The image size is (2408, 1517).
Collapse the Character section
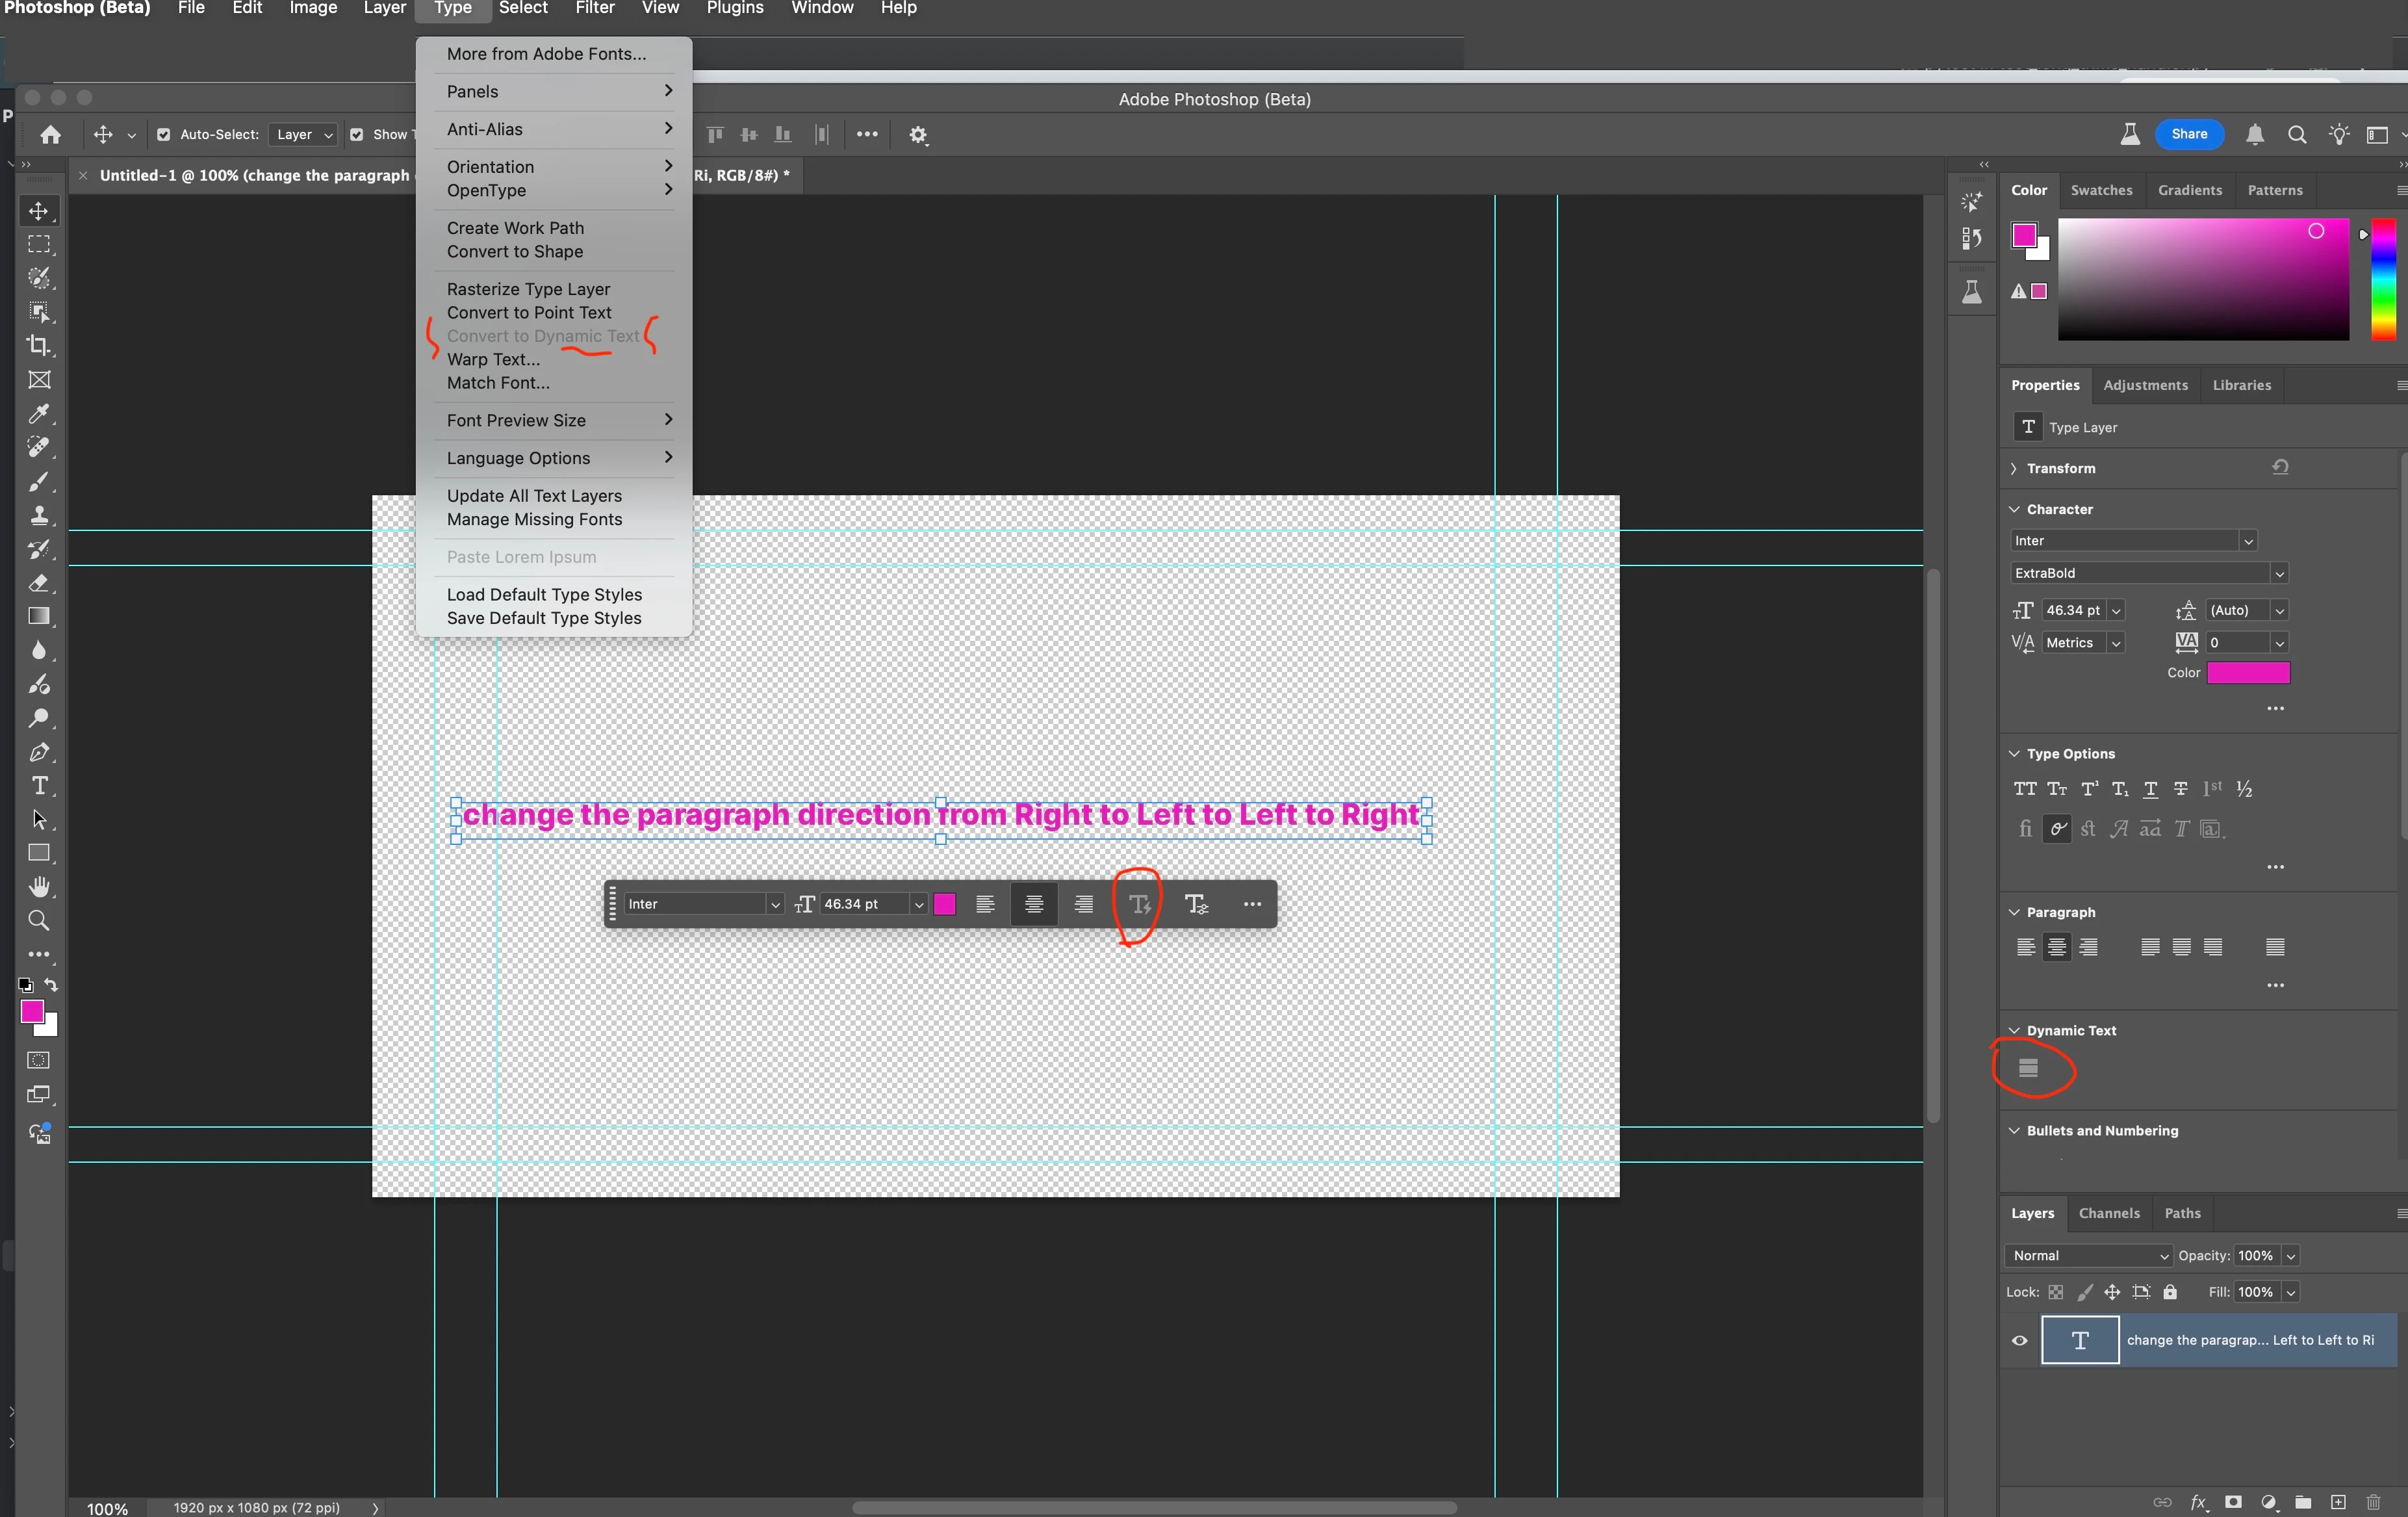(x=2014, y=509)
